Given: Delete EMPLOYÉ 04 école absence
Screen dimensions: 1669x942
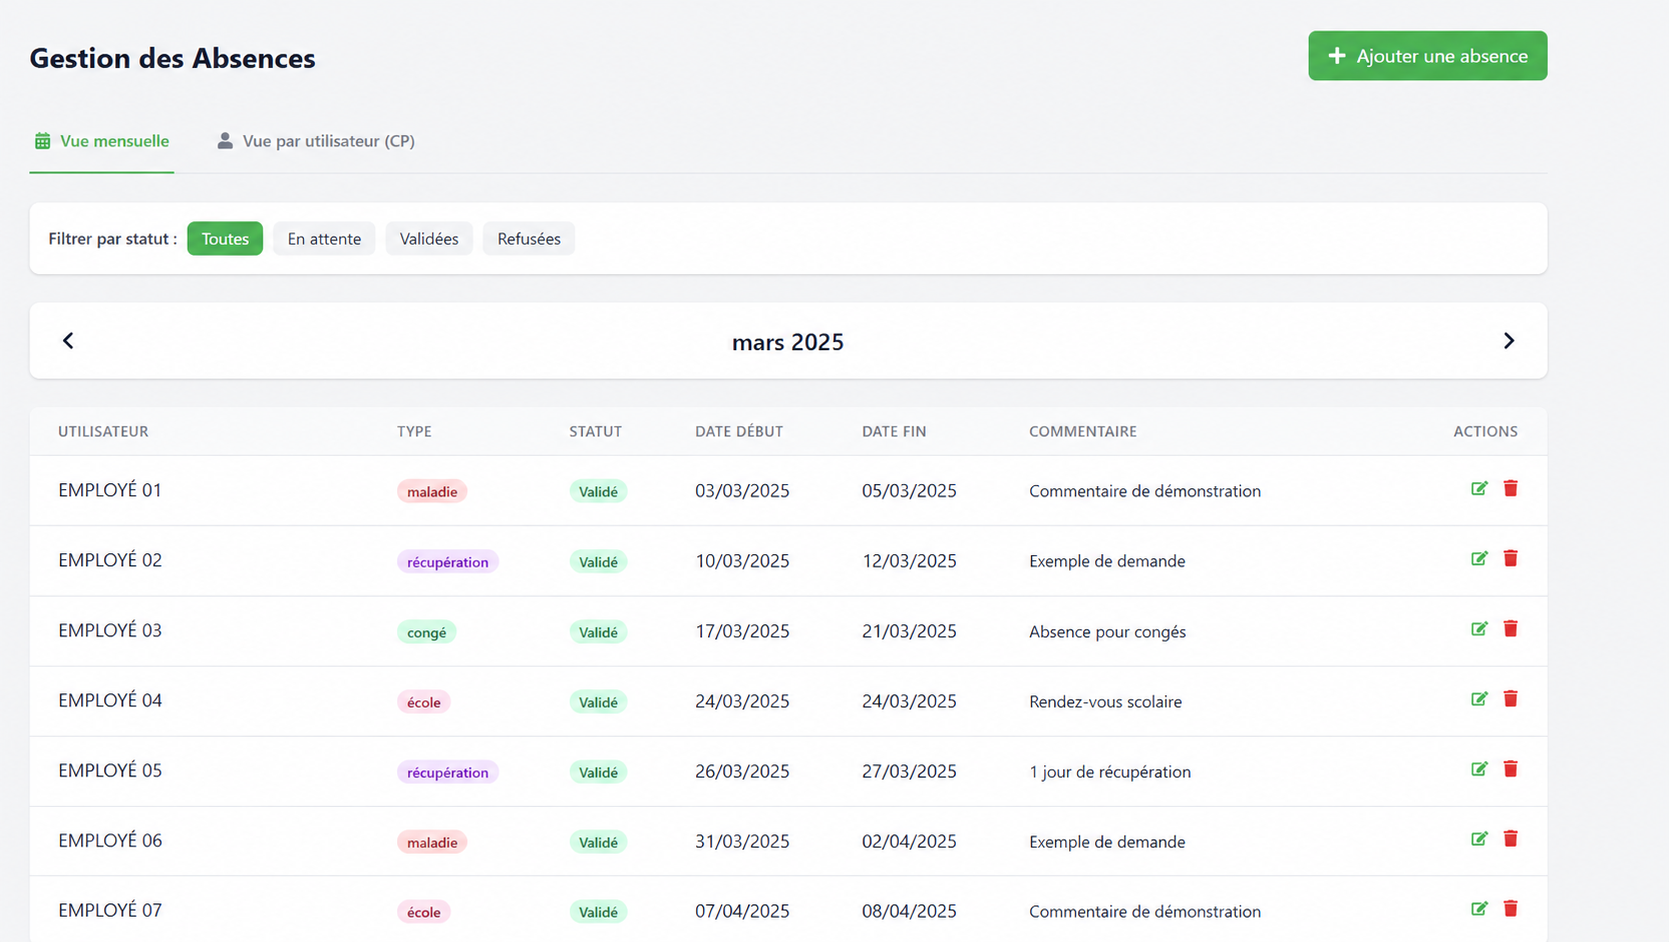Looking at the screenshot, I should tap(1511, 698).
